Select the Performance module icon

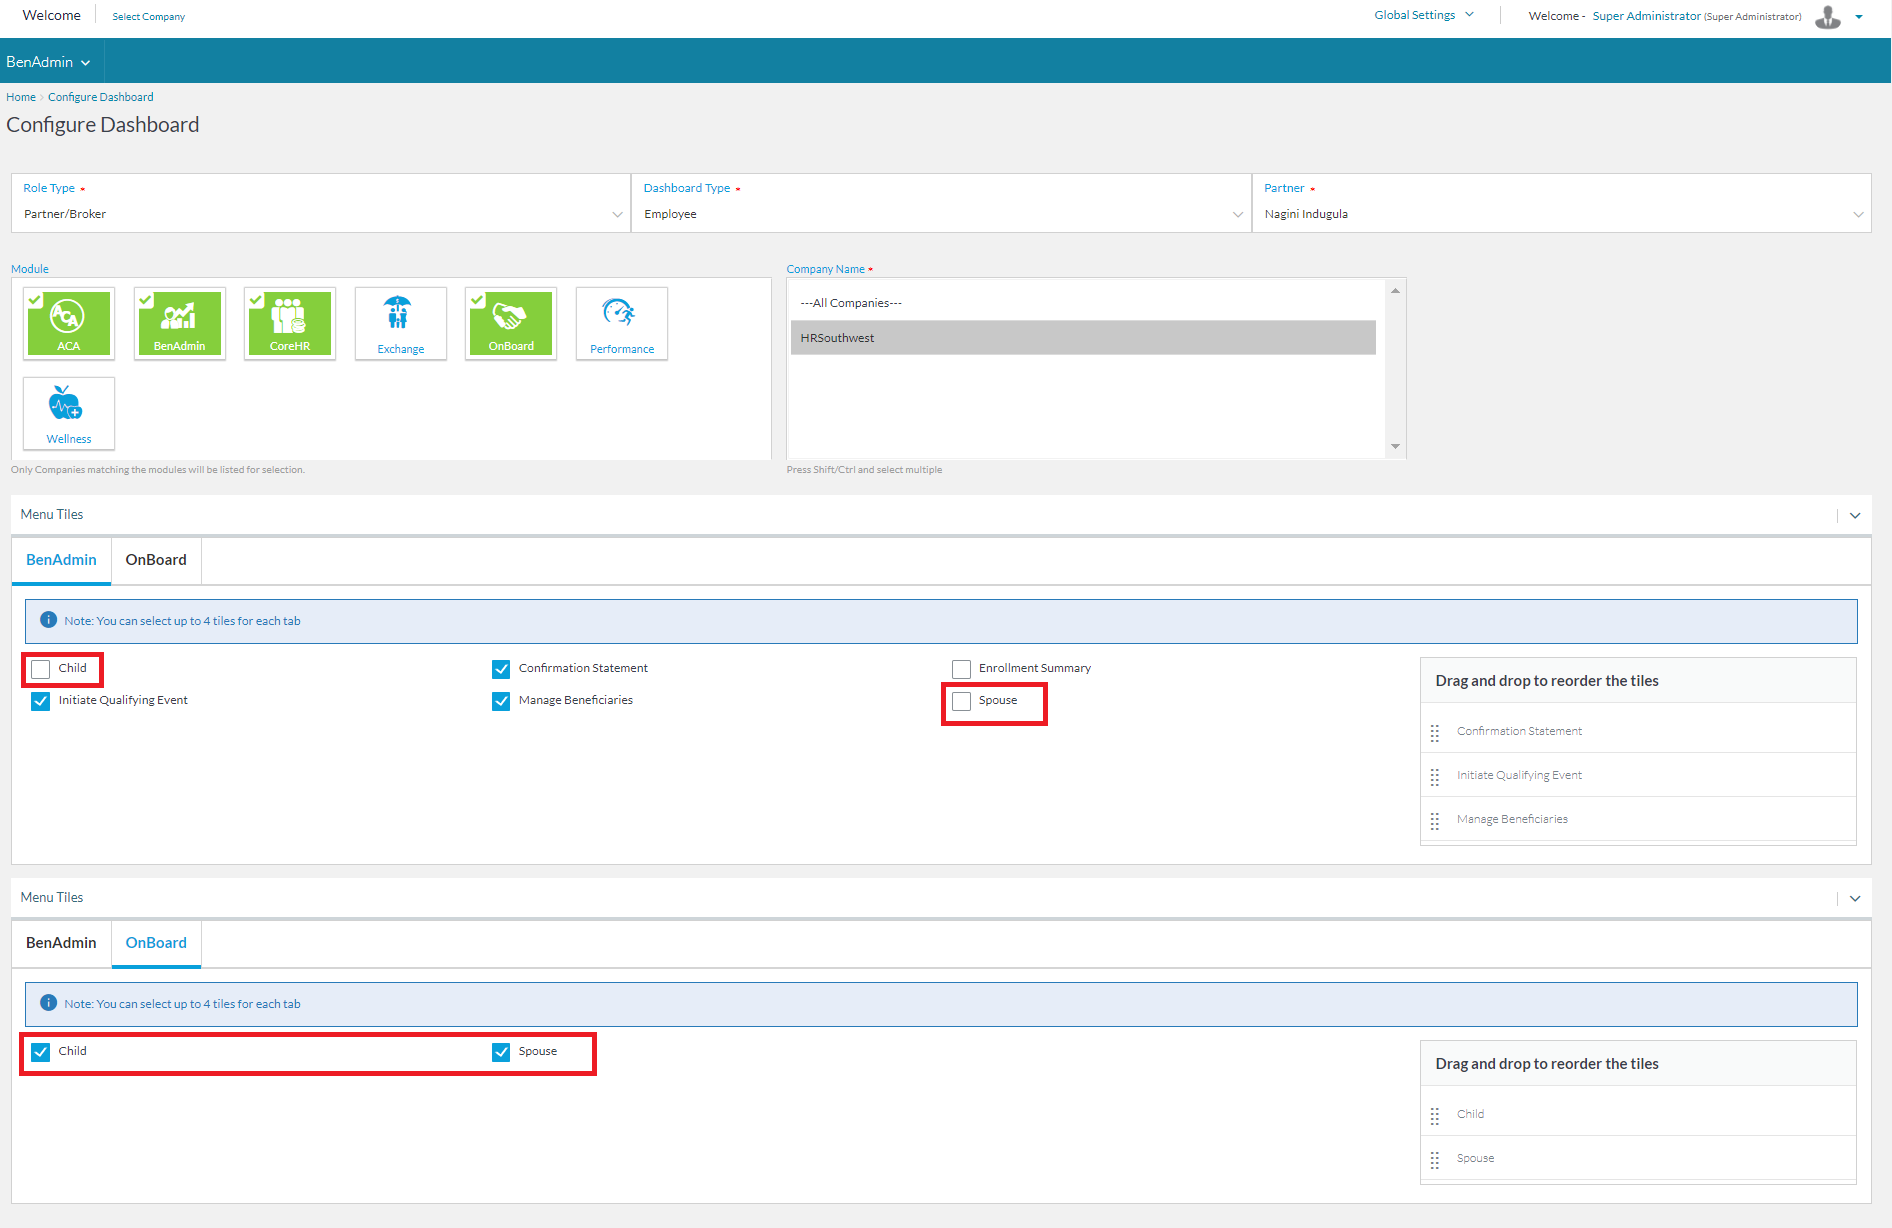[x=621, y=322]
